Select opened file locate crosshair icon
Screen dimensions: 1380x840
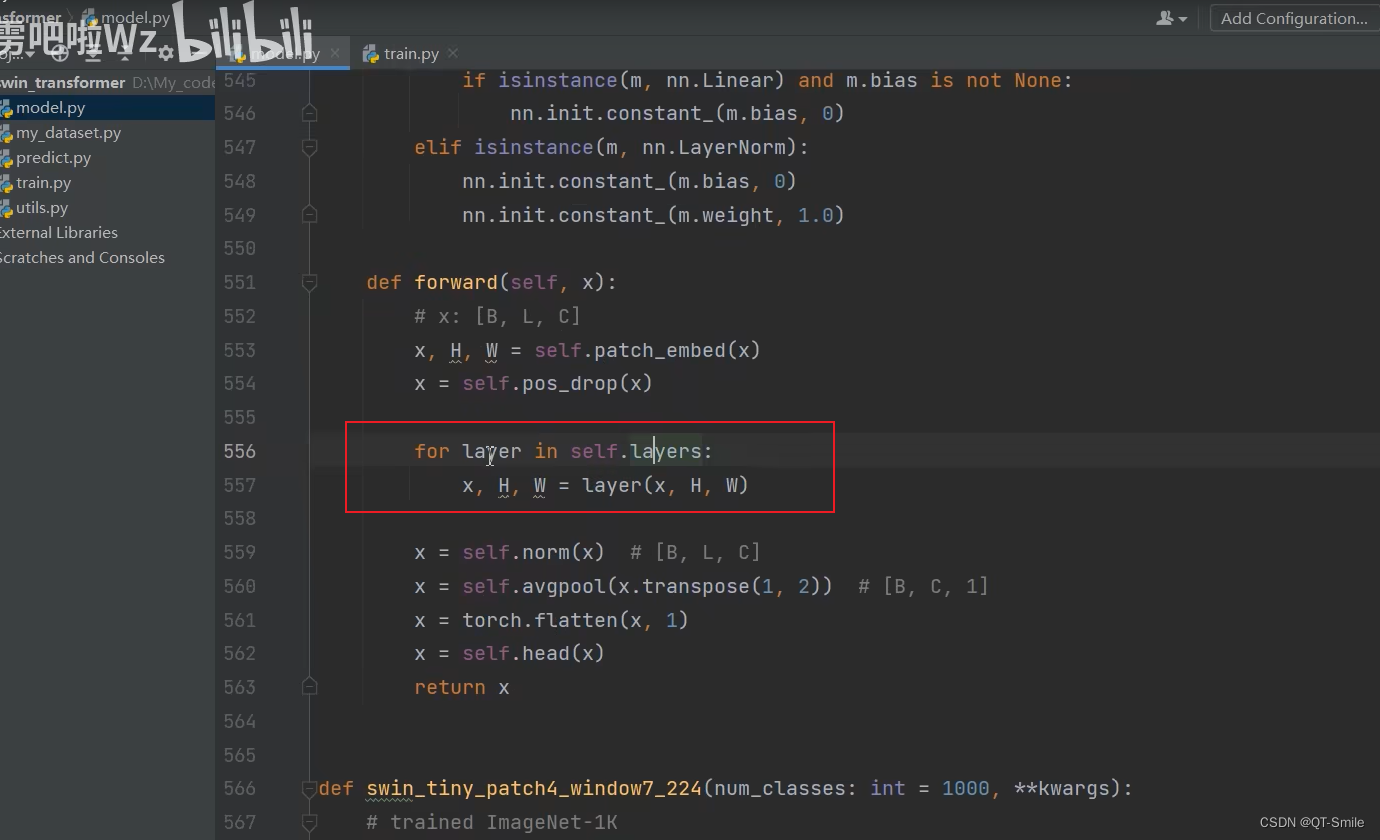tap(60, 53)
